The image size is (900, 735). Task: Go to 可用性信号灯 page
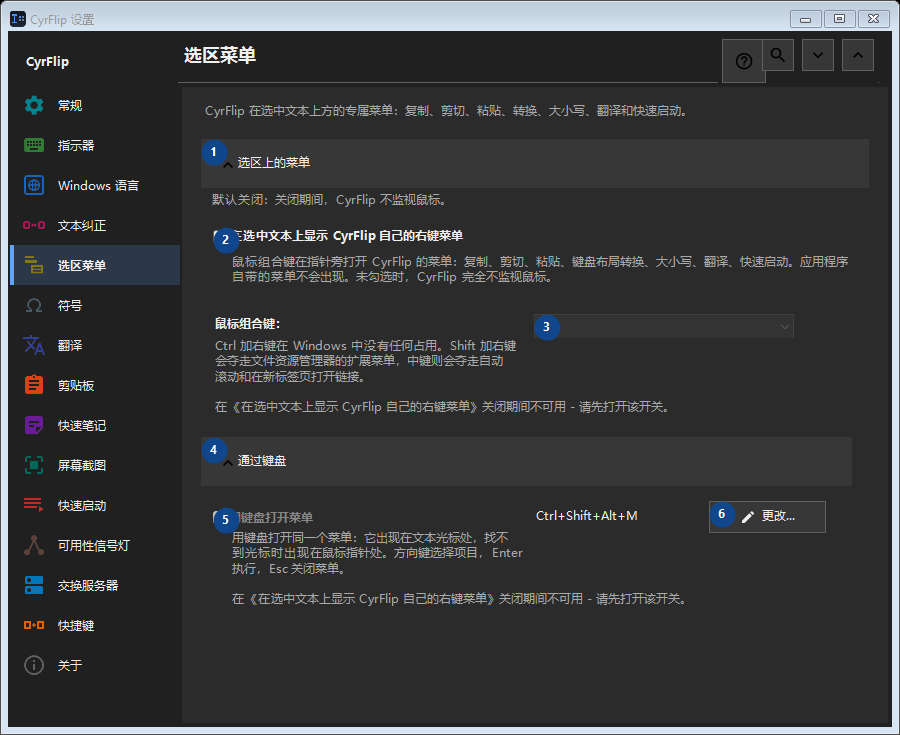95,545
